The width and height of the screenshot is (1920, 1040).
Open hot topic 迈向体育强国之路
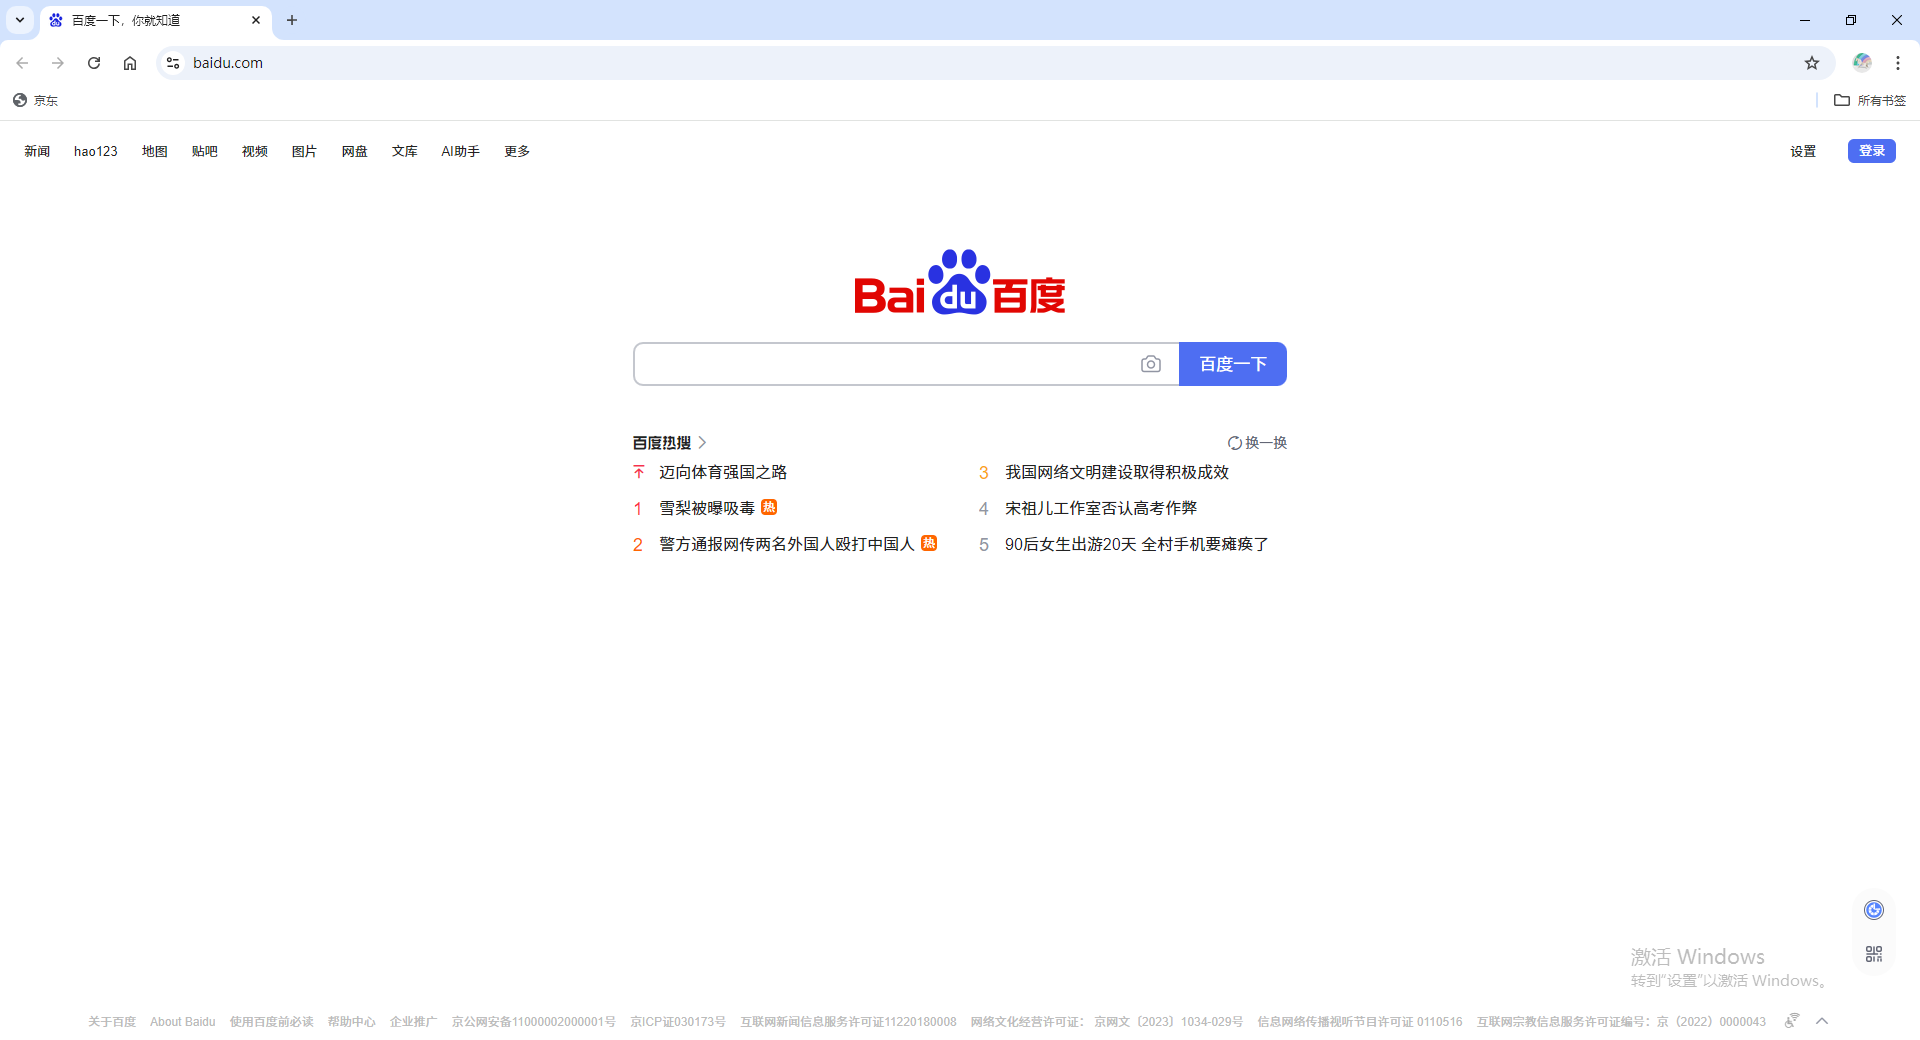723,472
